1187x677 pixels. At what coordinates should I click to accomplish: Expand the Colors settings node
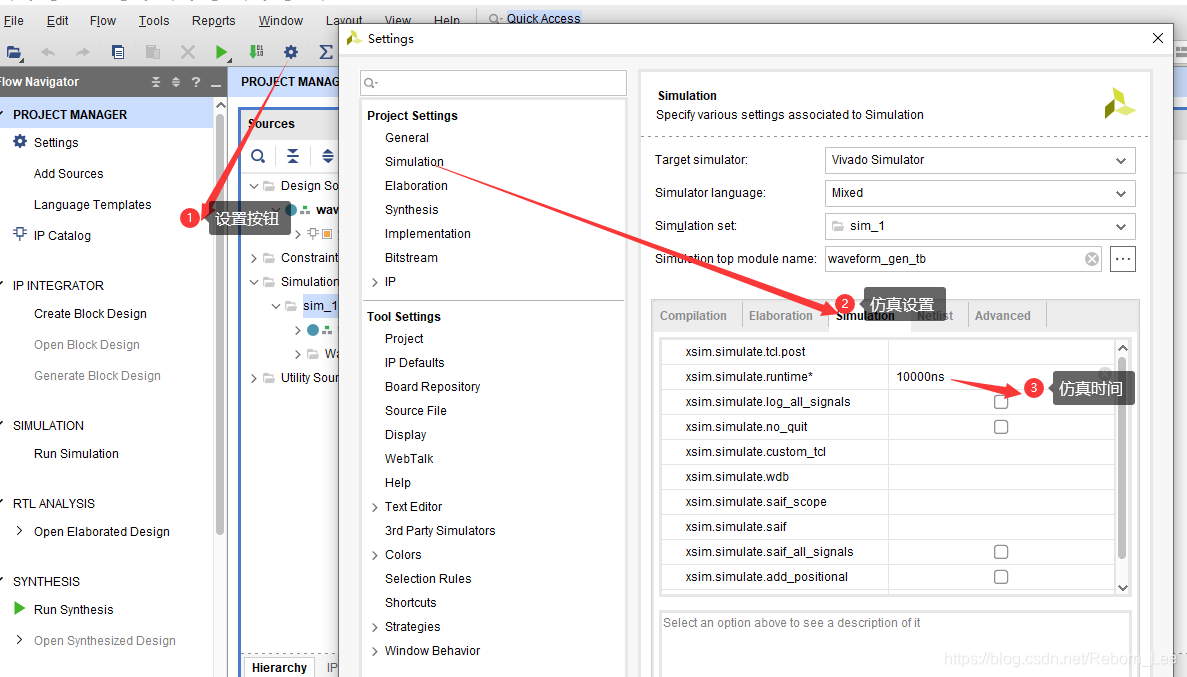click(375, 555)
